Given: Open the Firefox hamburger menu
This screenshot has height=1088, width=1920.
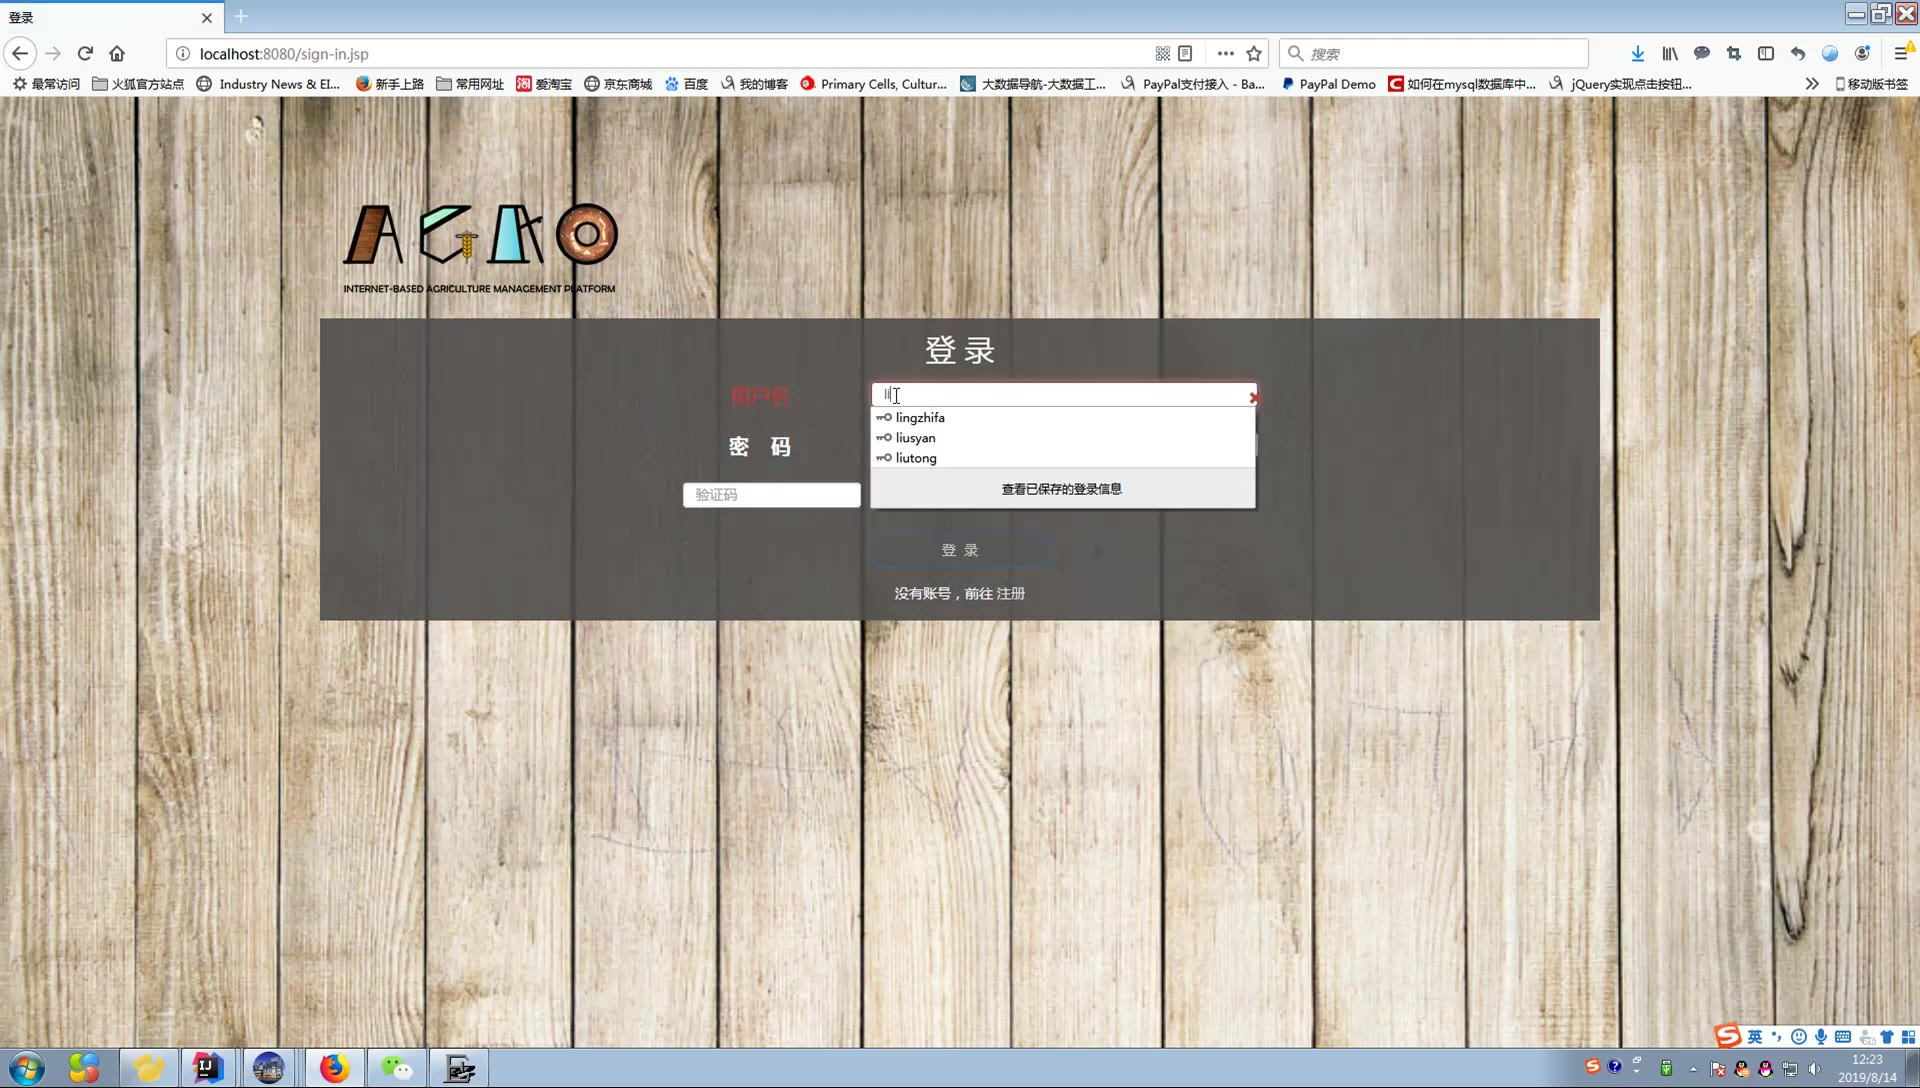Looking at the screenshot, I should click(1901, 54).
